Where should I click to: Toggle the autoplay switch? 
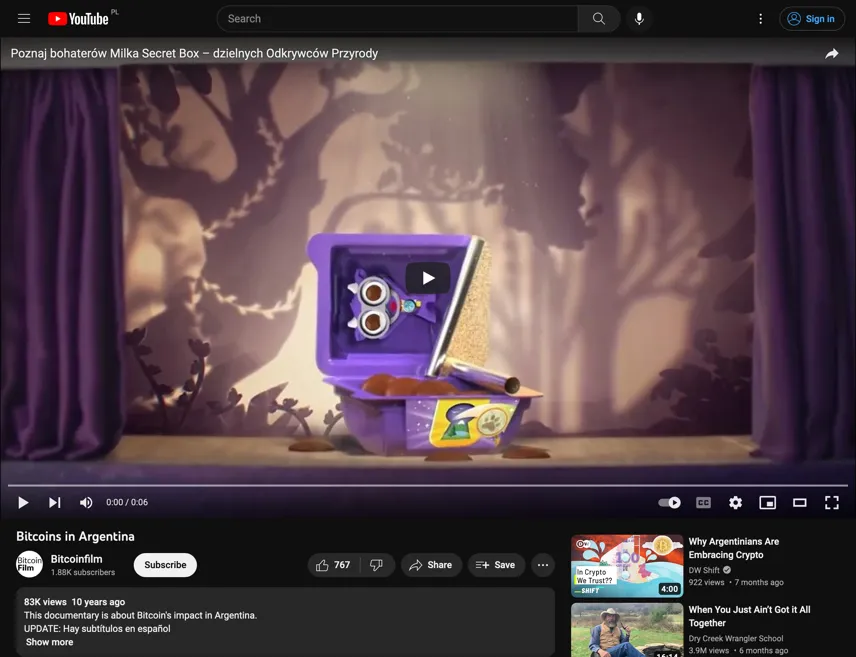670,502
